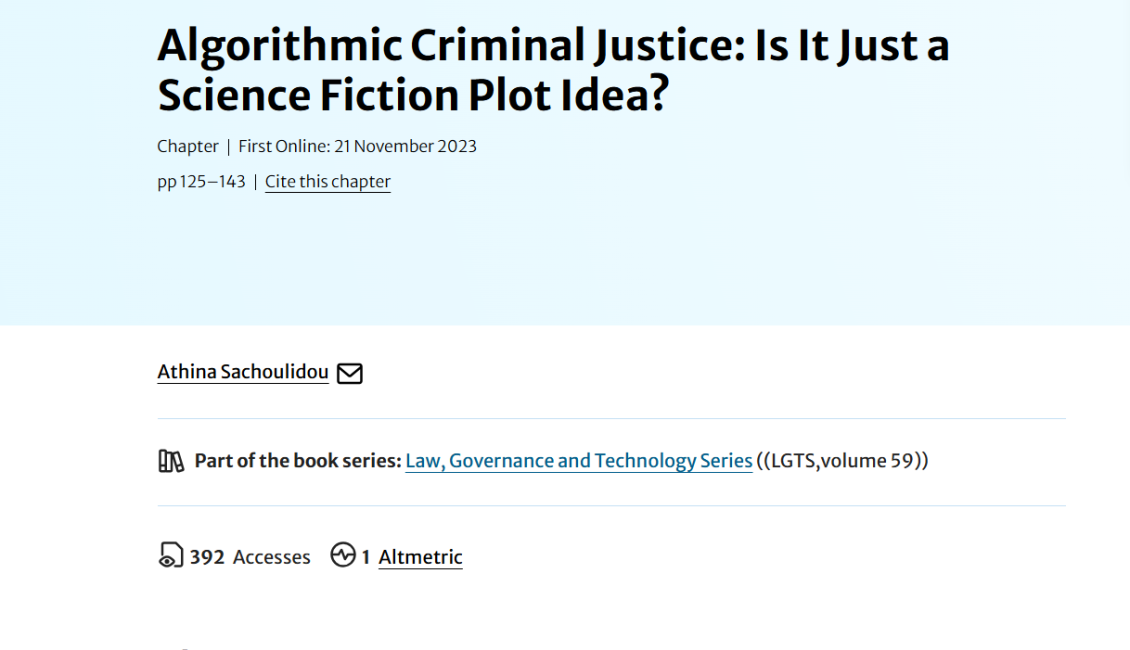Follow the Altmetric link

pos(420,557)
